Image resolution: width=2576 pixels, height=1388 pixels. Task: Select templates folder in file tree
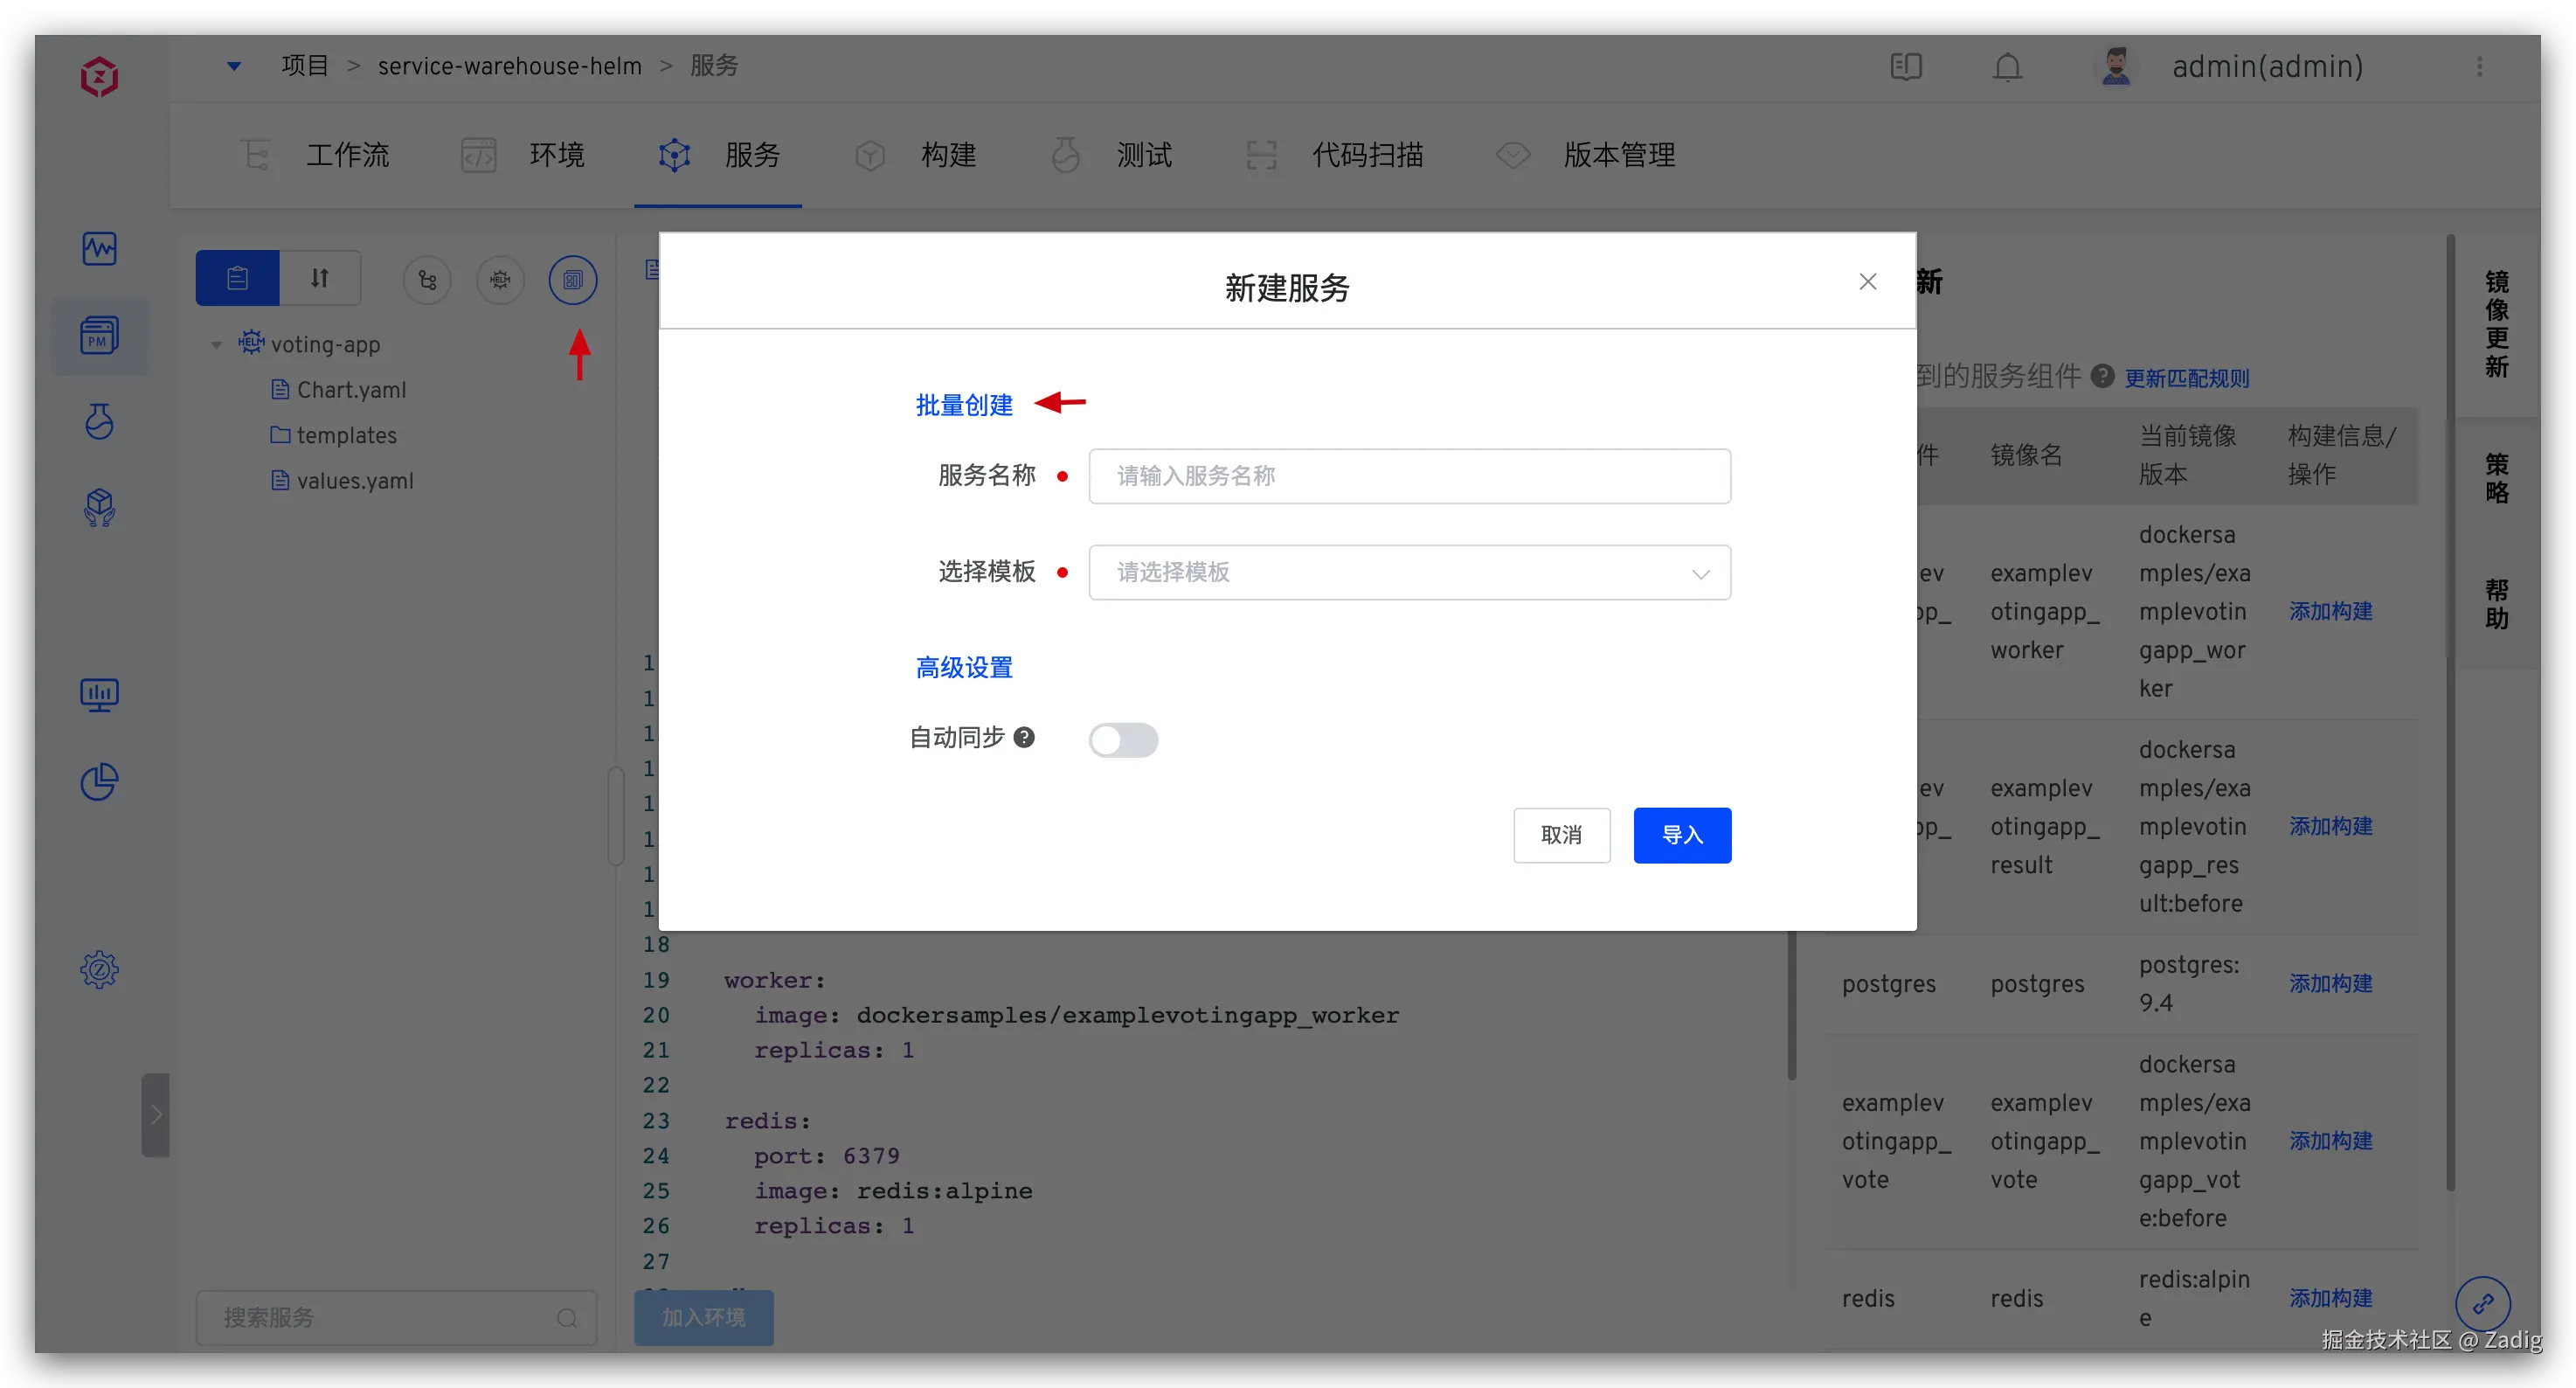click(334, 435)
